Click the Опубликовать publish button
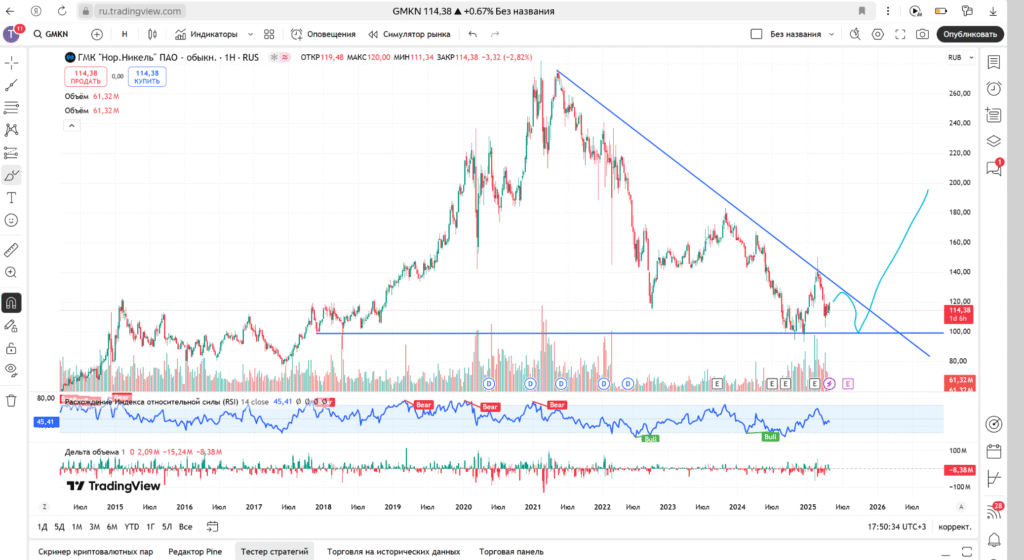1024x560 pixels. tap(970, 34)
